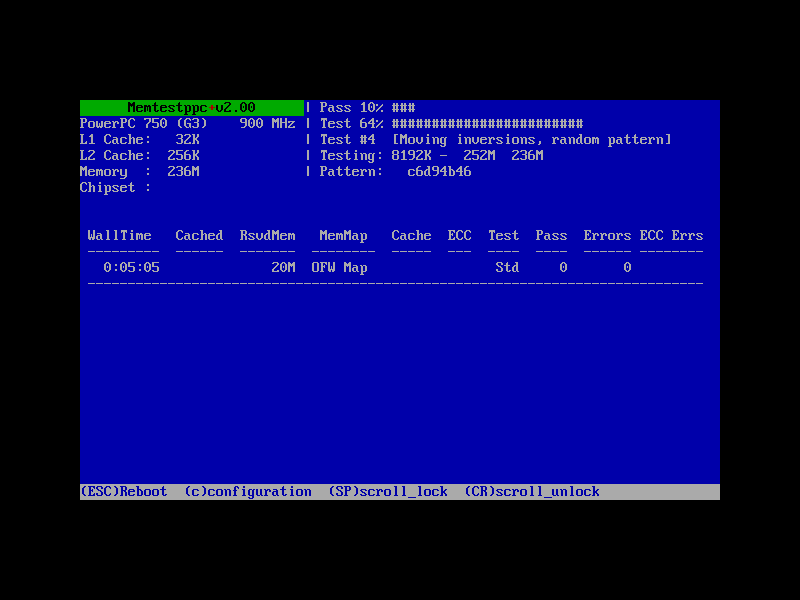Activate (CR)scroll_unlock in bottom bar

[x=532, y=492]
